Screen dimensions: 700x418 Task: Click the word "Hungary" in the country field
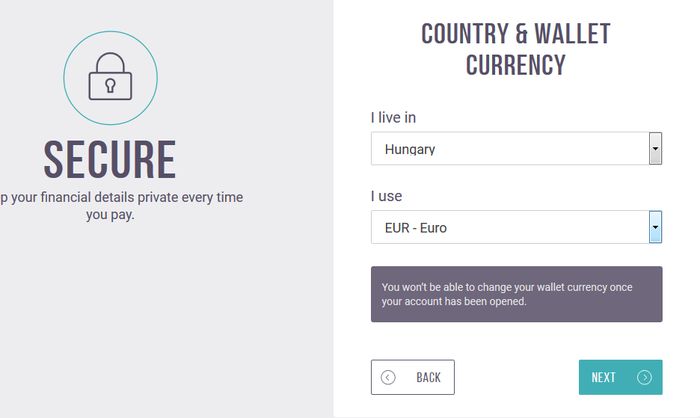410,149
